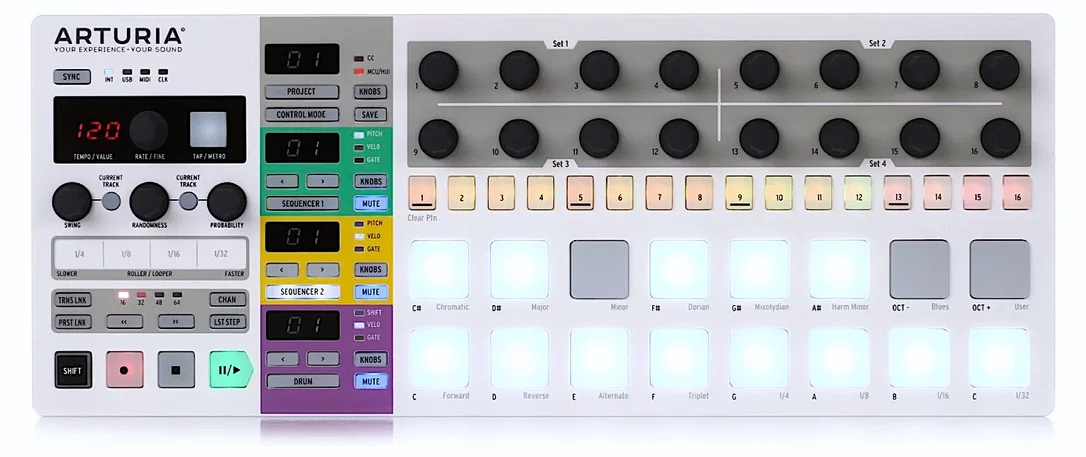1086x457 pixels.
Task: Toggle MUTE on the Drum track
Action: tap(371, 381)
